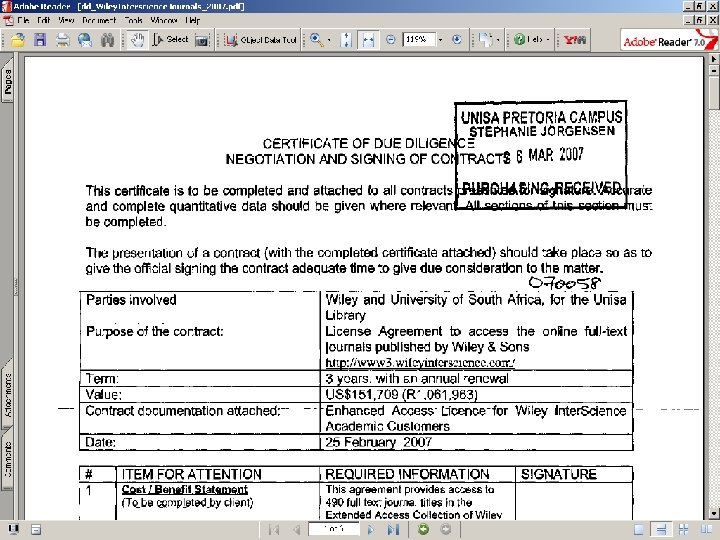720x540 pixels.
Task: Open the Help menu
Action: coord(193,20)
